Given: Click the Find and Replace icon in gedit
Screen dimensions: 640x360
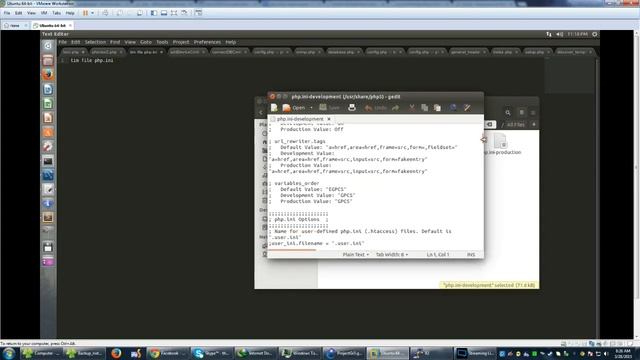Looking at the screenshot, I should 467,108.
